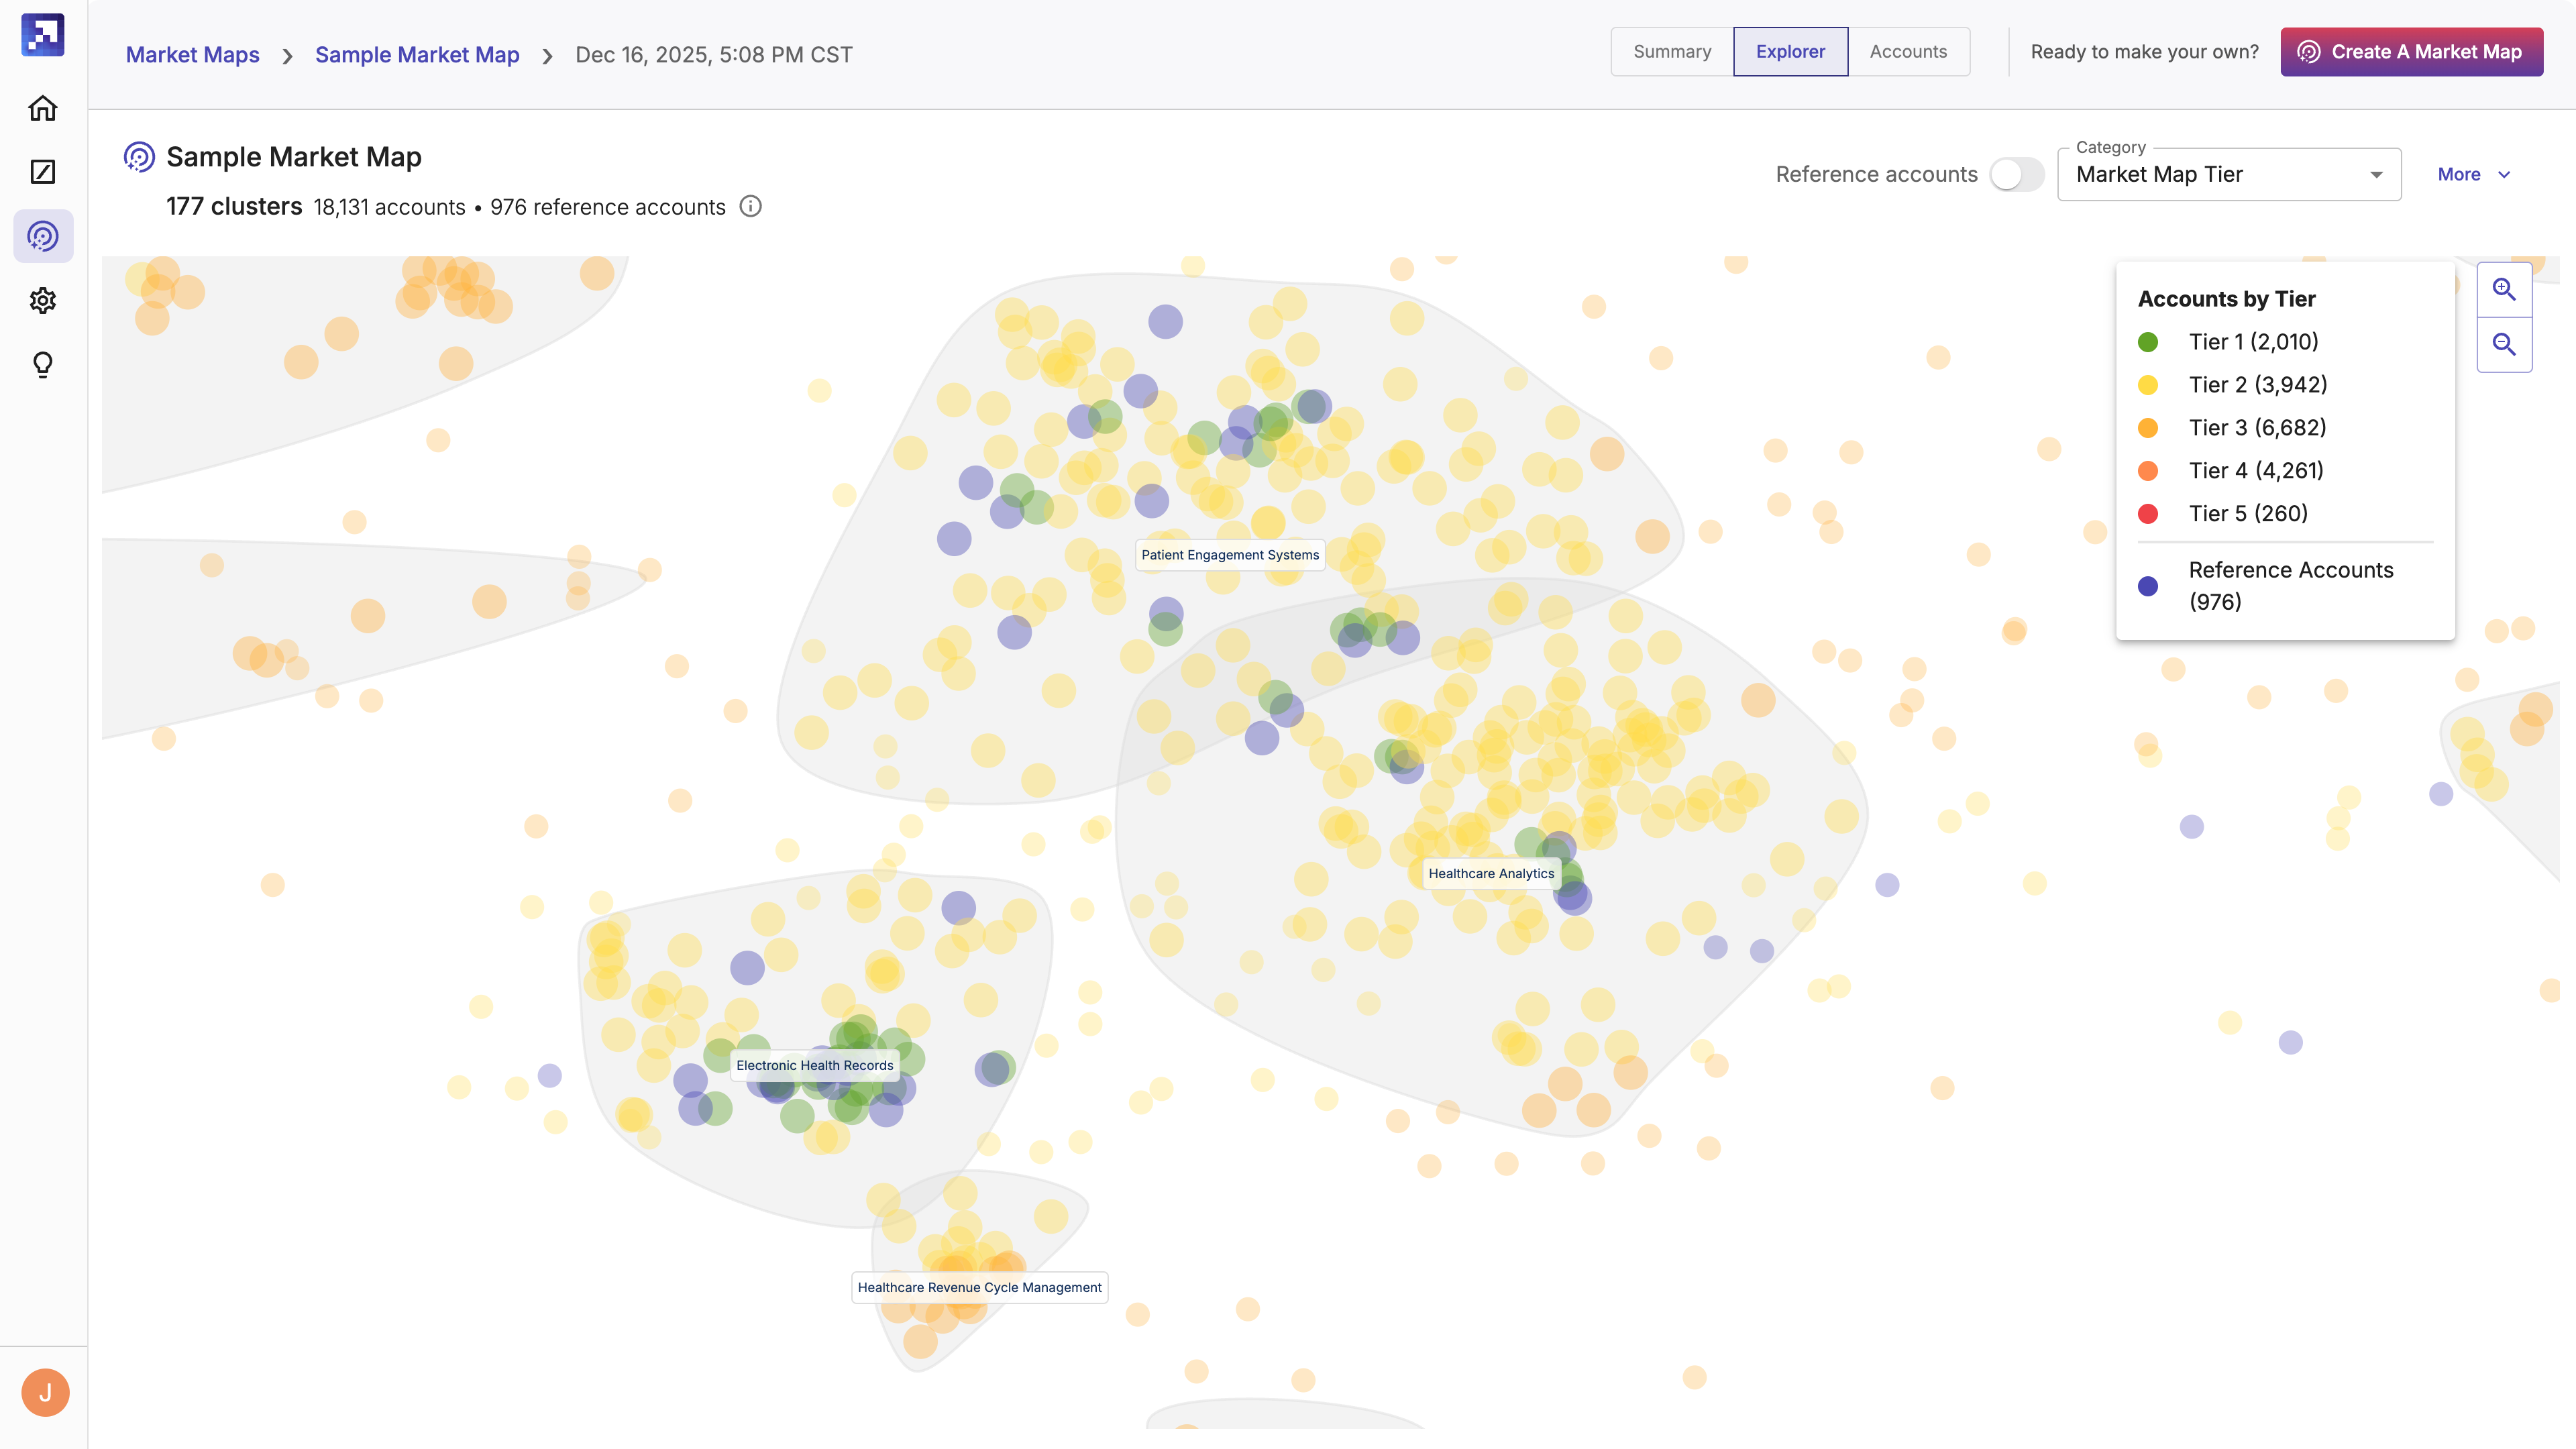Open Settings with the gear icon
The height and width of the screenshot is (1449, 2576).
click(x=43, y=301)
